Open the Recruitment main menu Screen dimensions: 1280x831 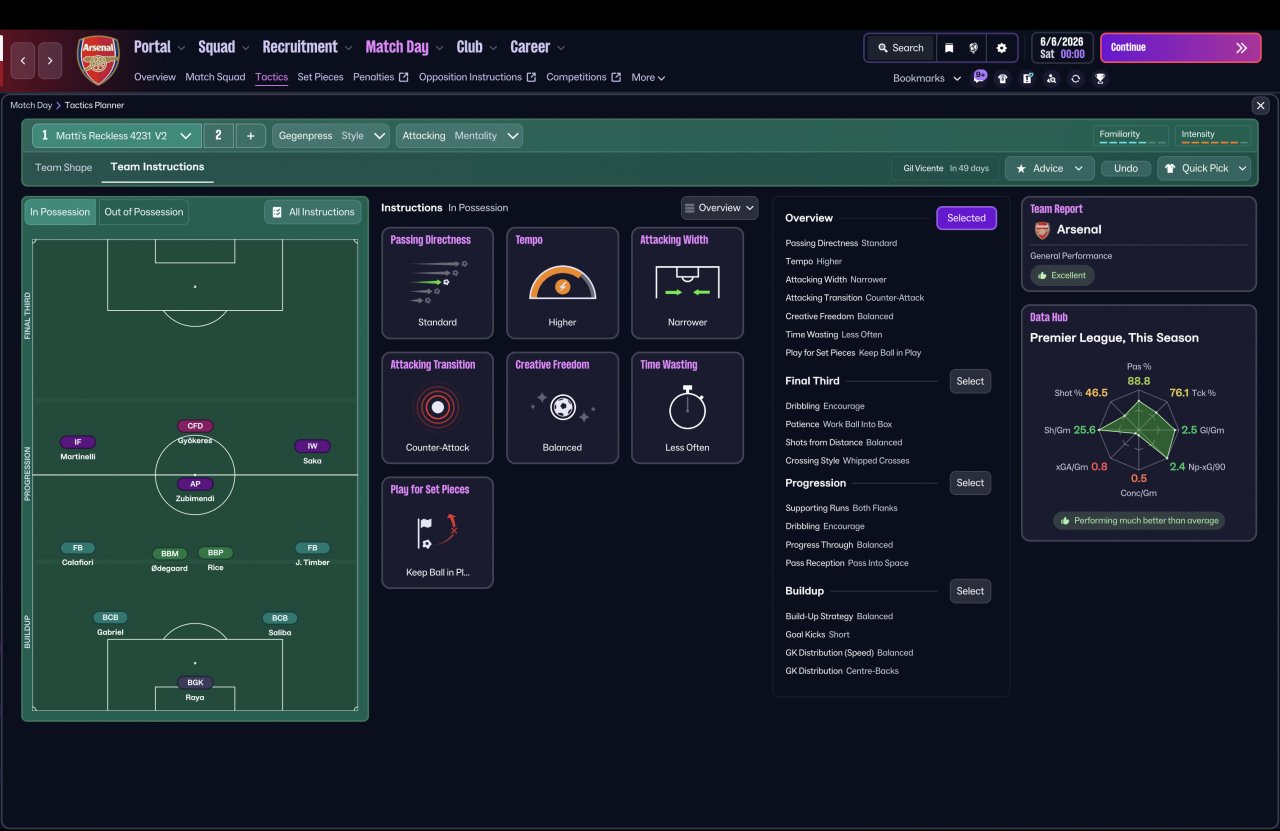click(308, 47)
